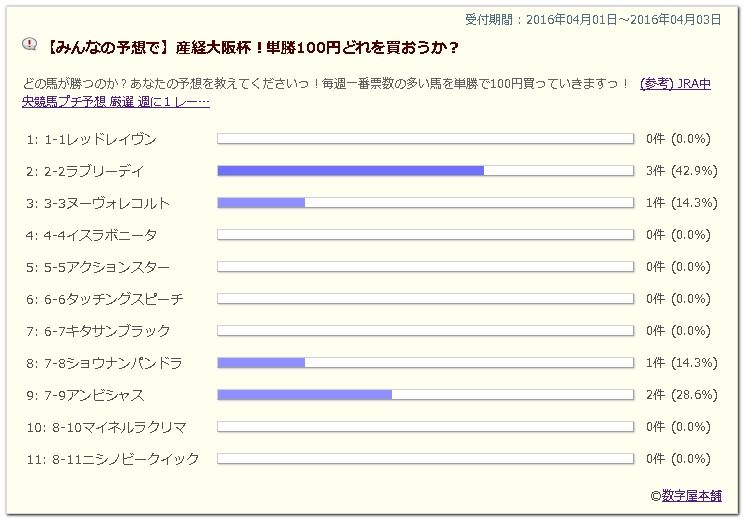
Task: Click the empty bar for キタサンブラック
Action: point(426,331)
